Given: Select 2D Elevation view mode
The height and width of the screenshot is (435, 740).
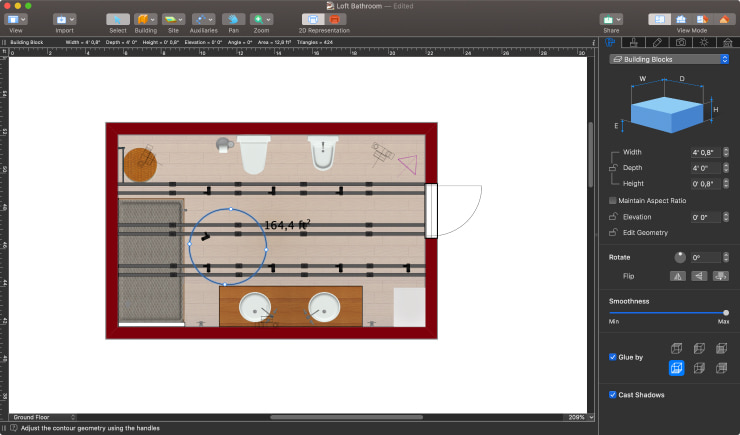Looking at the screenshot, I should [681, 19].
